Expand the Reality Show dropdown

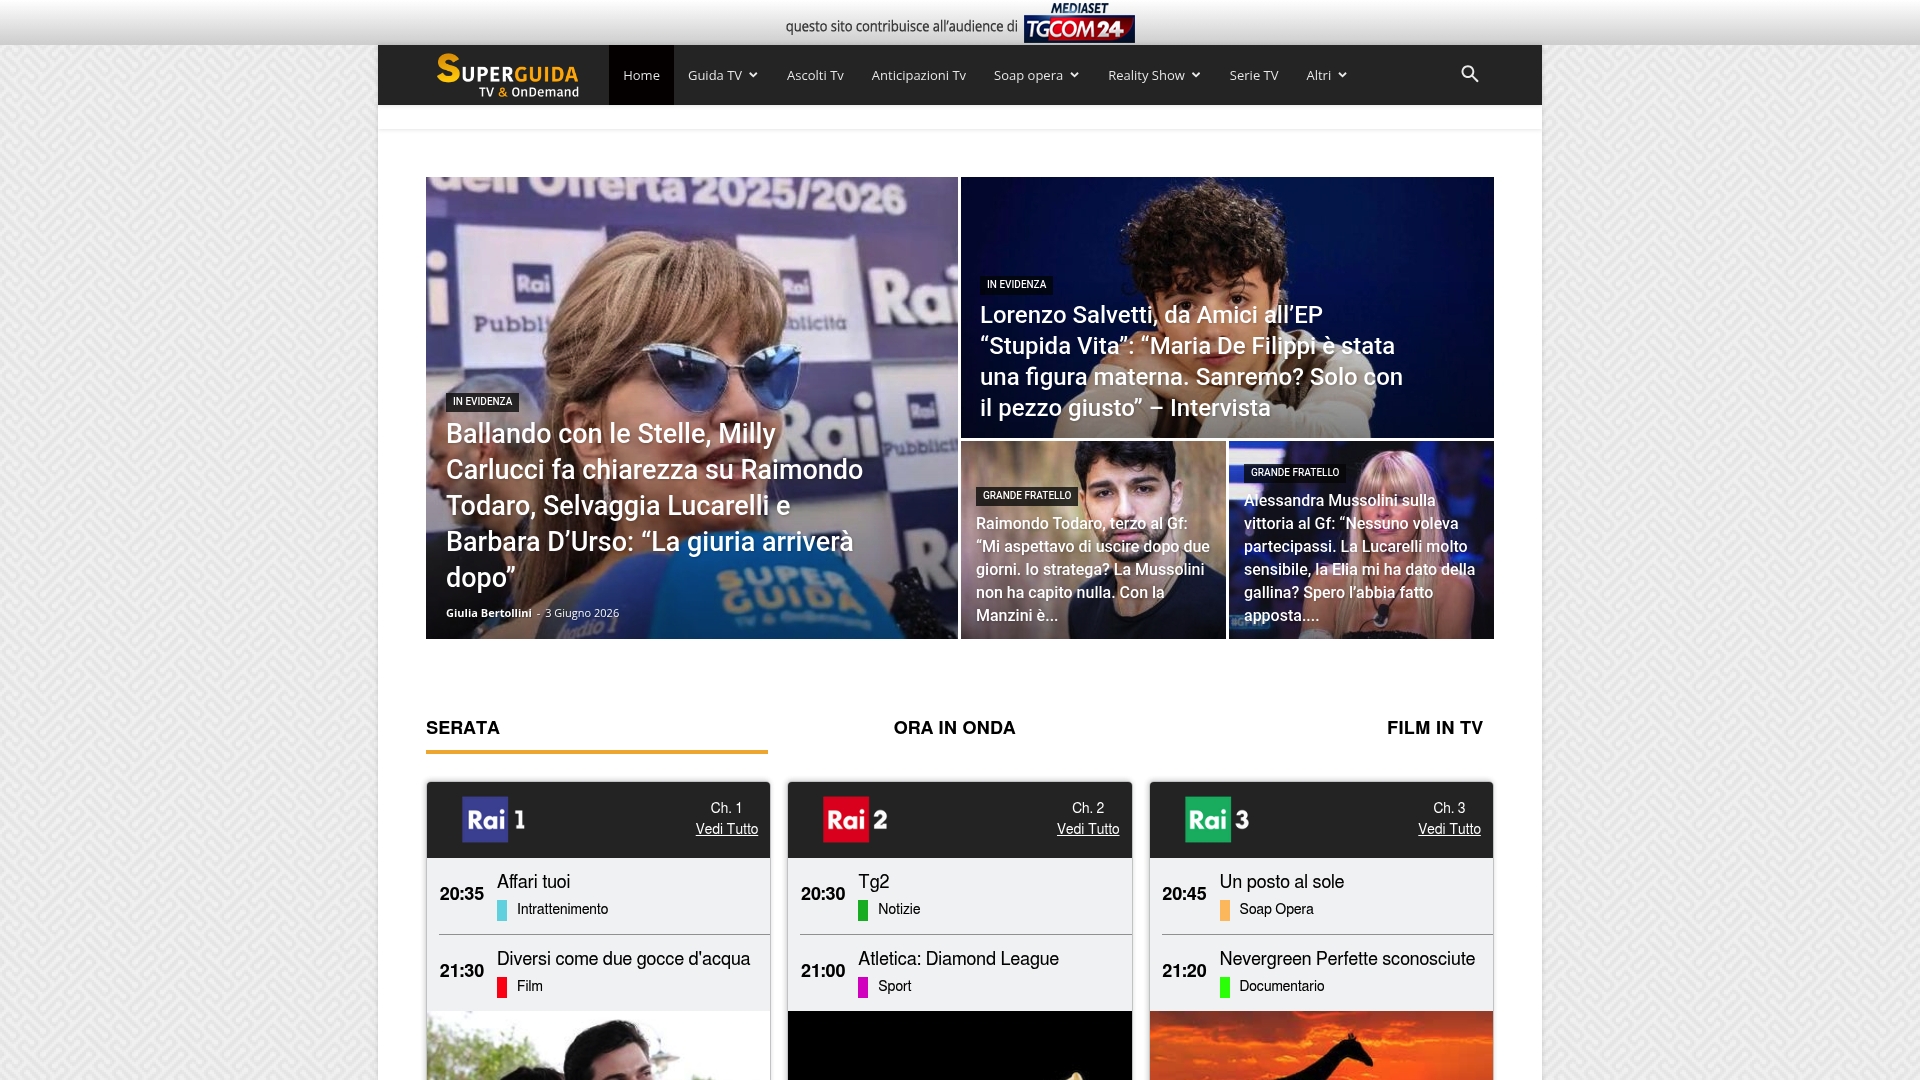(1154, 75)
